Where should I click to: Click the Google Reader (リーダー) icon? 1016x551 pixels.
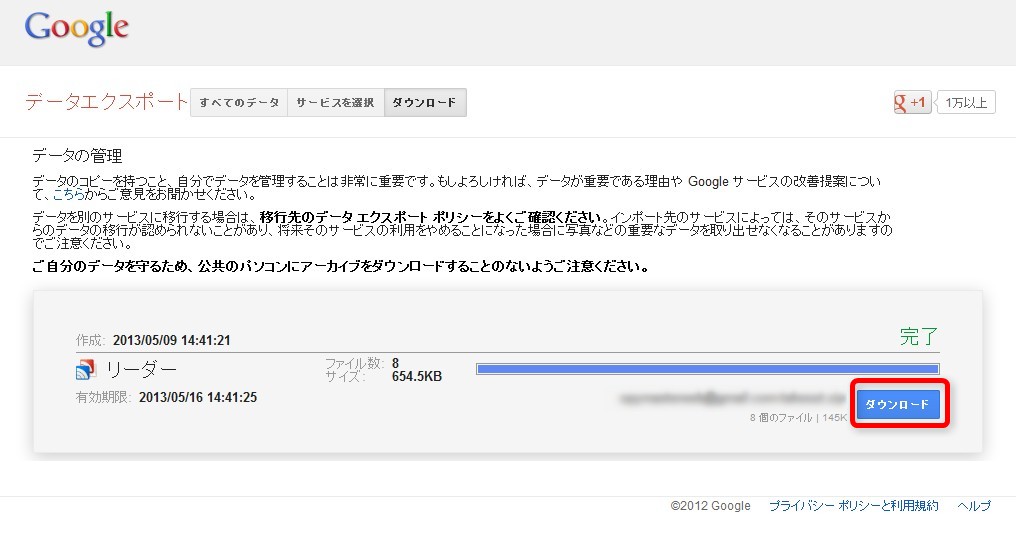pos(86,369)
